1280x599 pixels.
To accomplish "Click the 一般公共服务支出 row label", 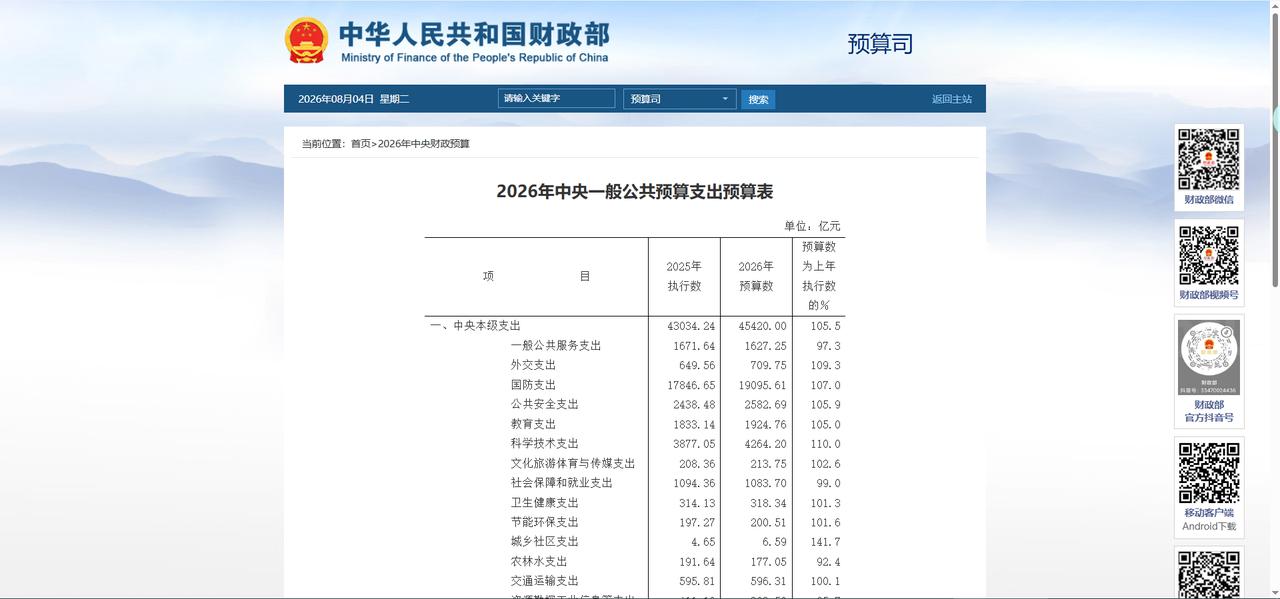I will 556,346.
